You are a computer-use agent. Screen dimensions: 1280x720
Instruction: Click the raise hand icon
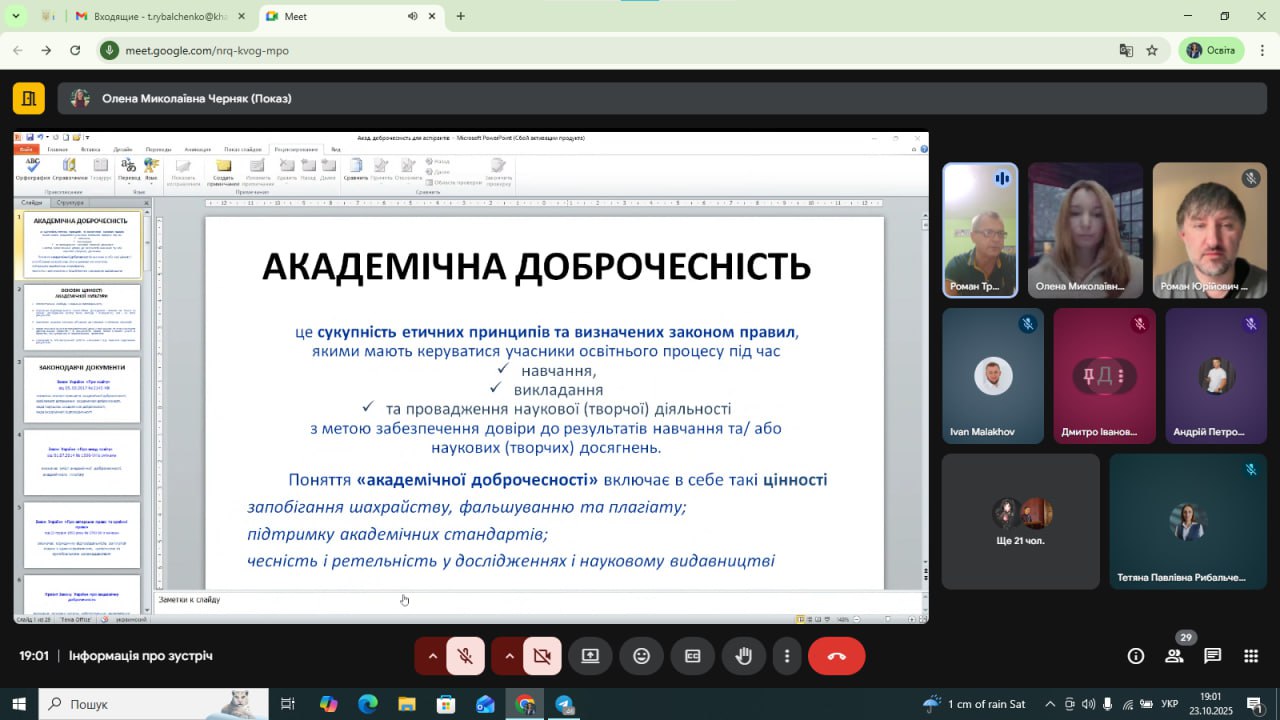coord(743,656)
